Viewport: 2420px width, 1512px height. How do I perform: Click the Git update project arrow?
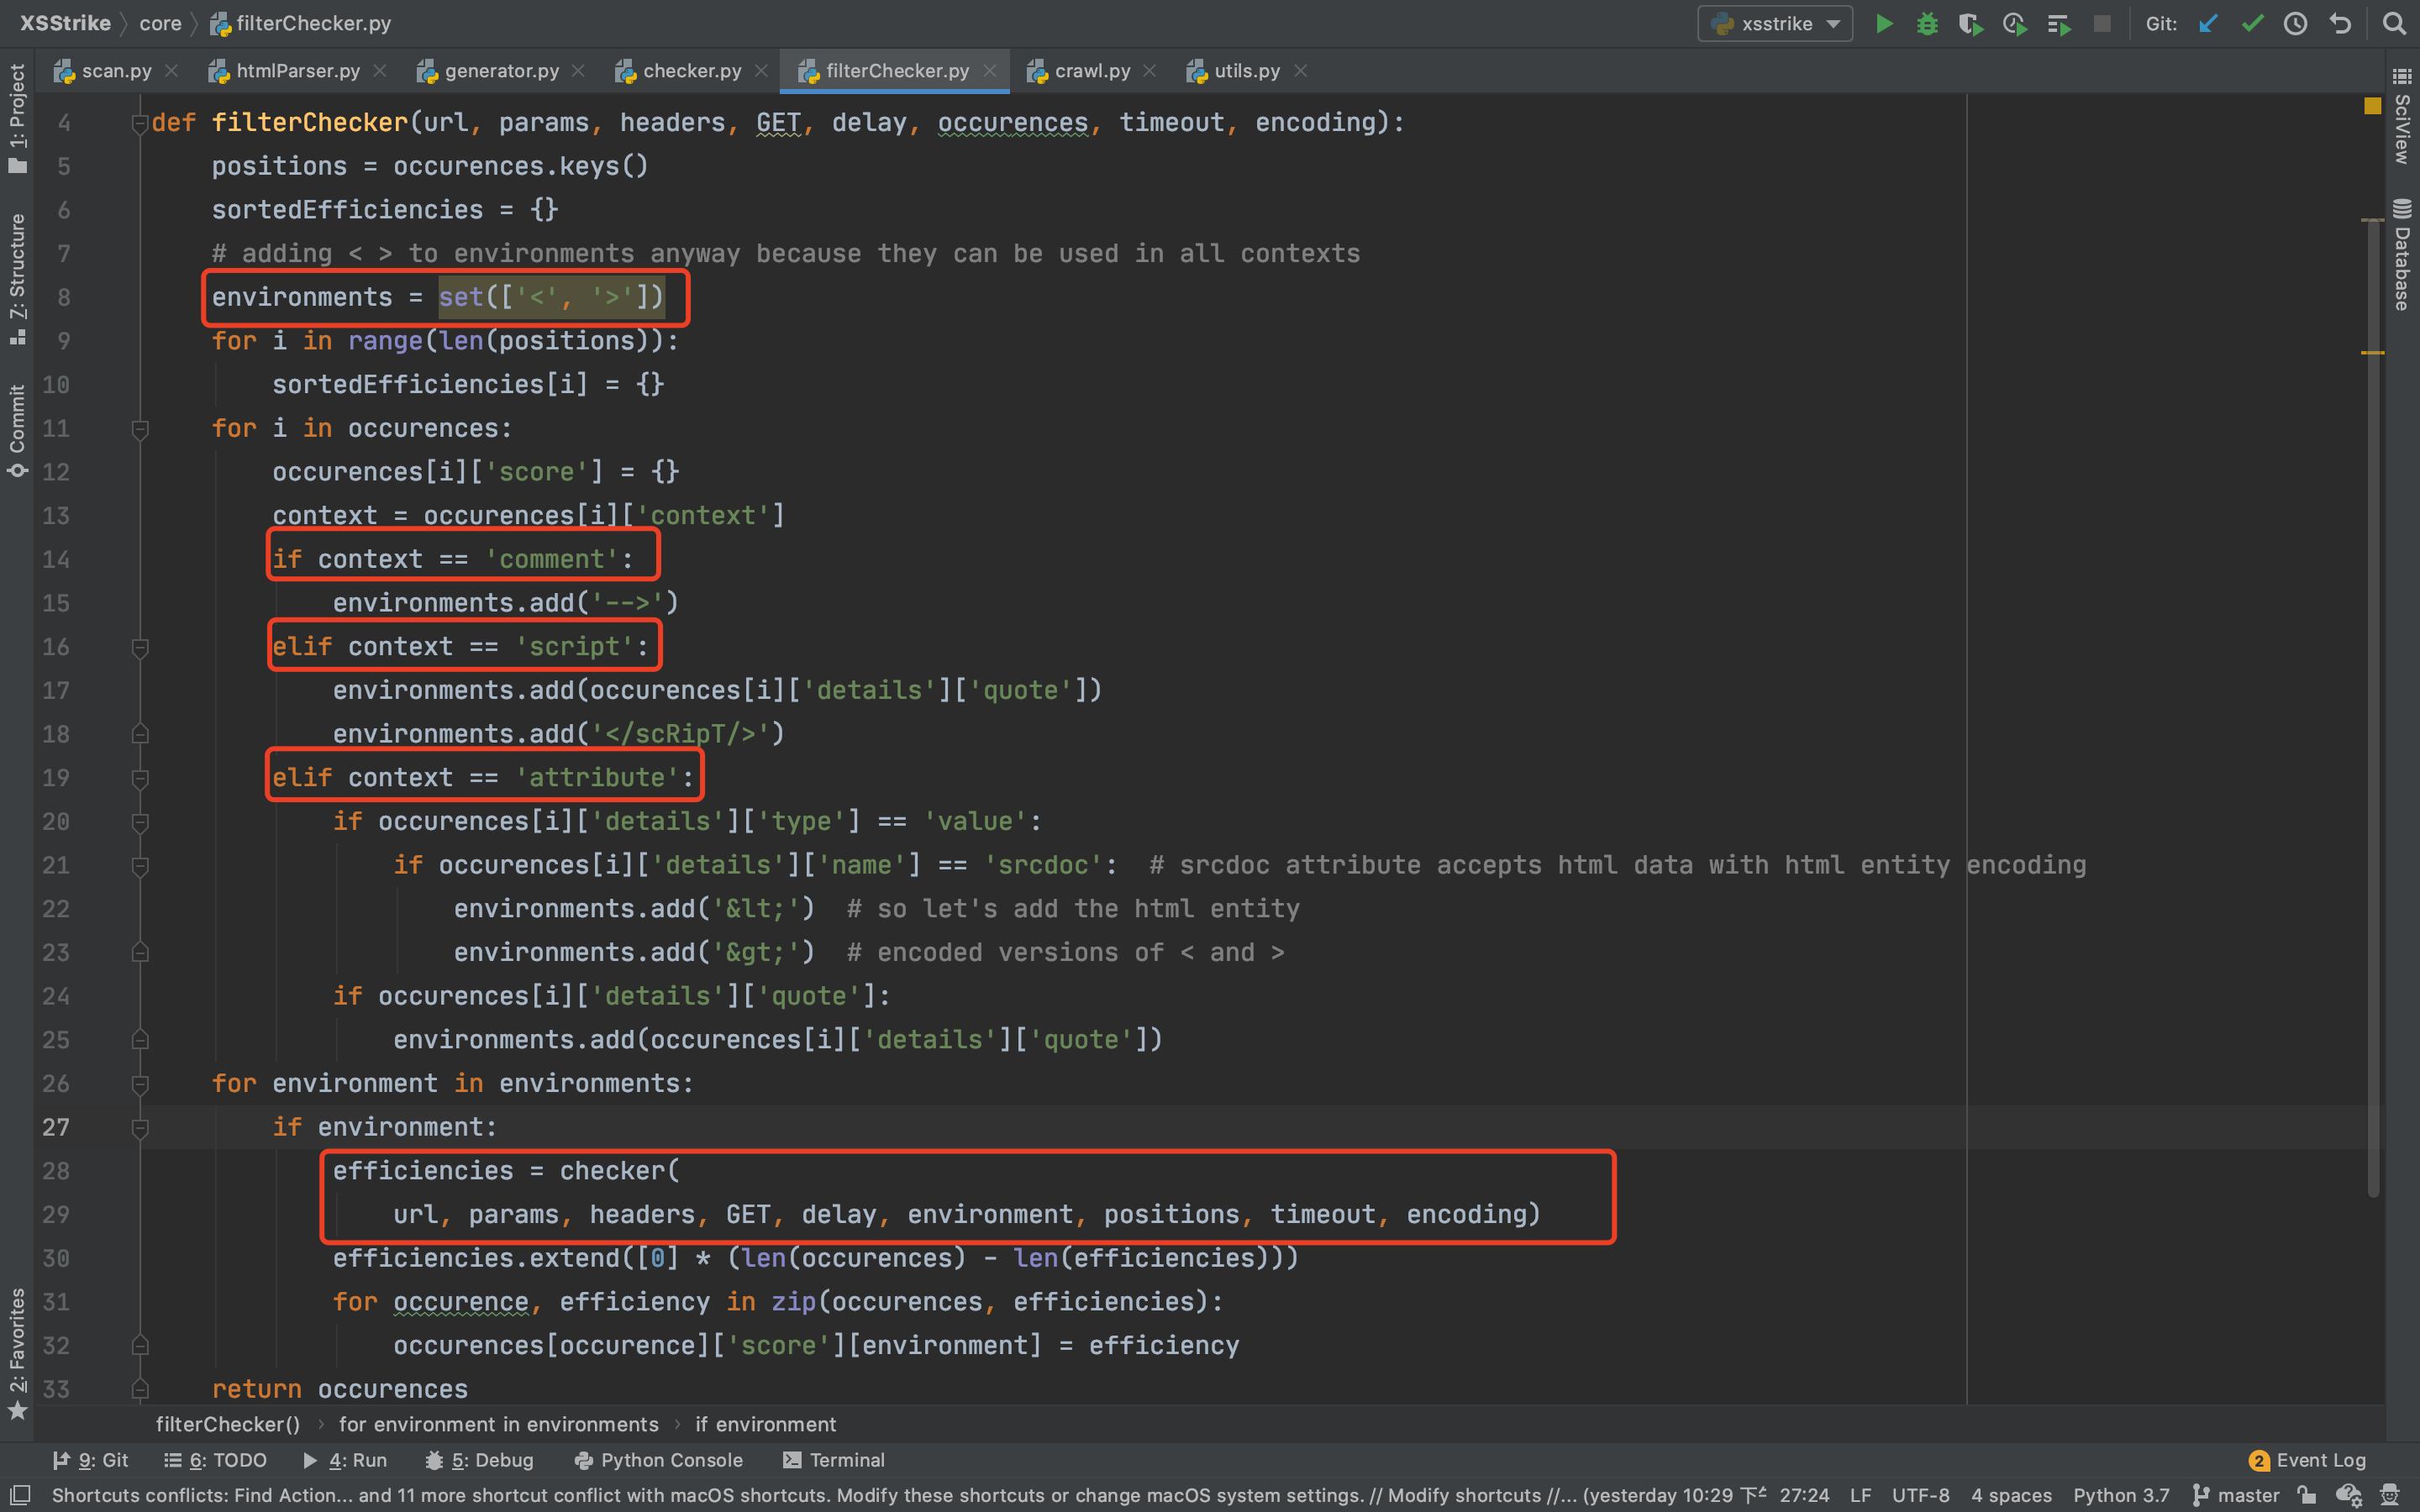point(2209,23)
